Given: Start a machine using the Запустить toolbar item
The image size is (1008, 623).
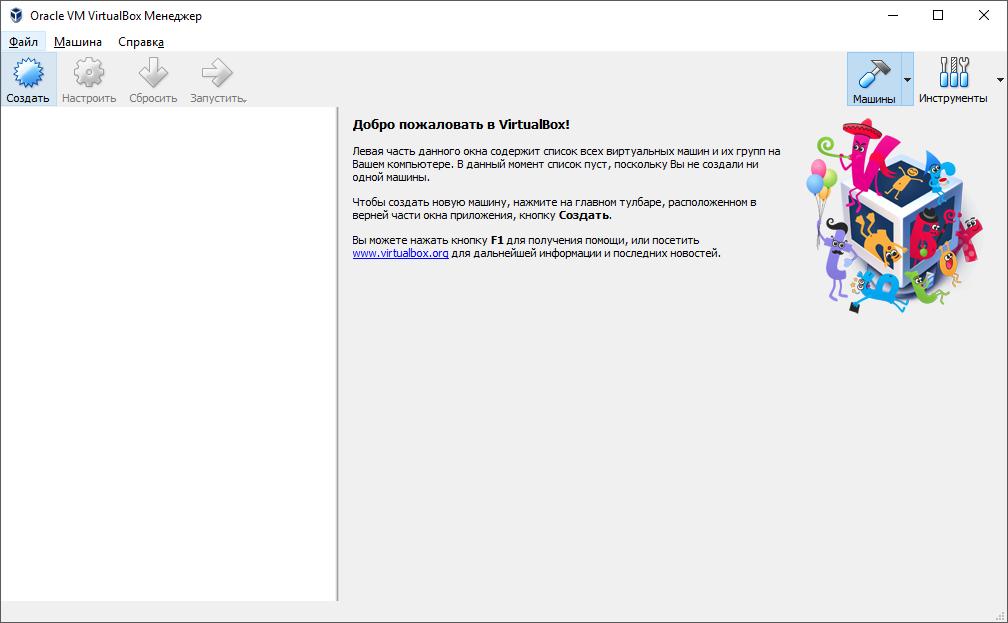Looking at the screenshot, I should tap(216, 78).
